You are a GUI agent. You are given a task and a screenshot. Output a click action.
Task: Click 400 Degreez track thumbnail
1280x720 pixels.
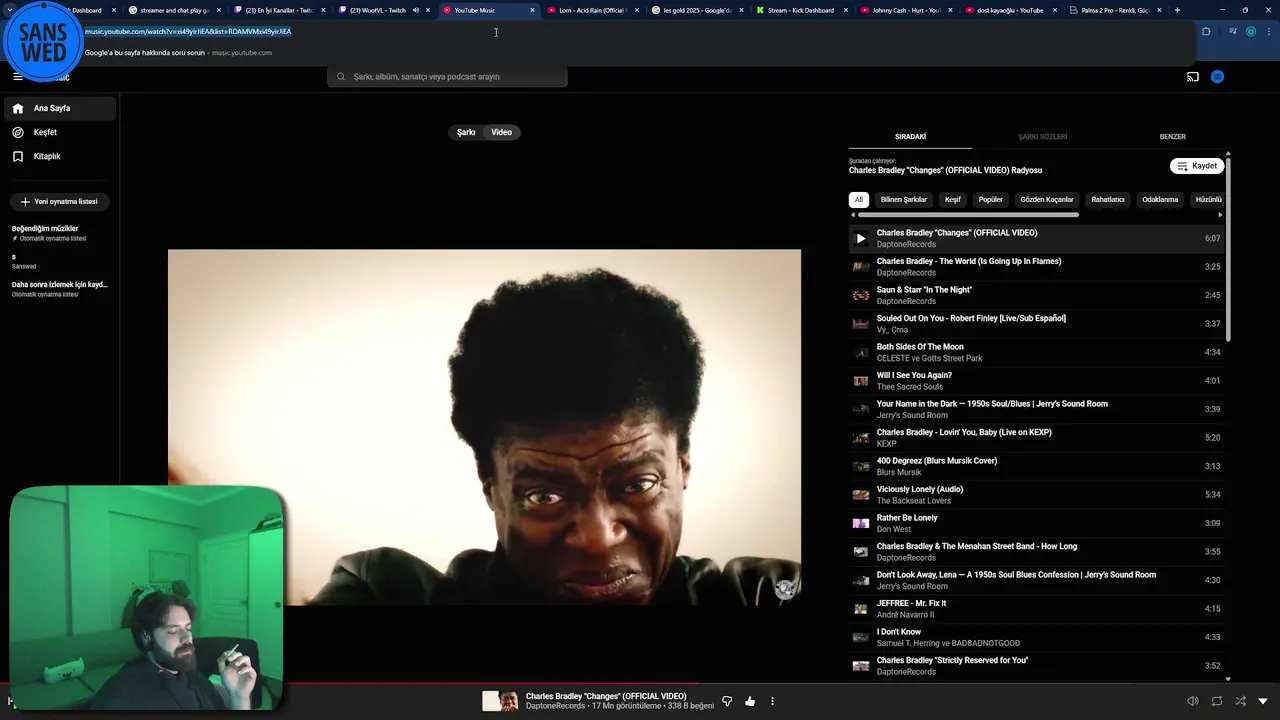coord(860,466)
